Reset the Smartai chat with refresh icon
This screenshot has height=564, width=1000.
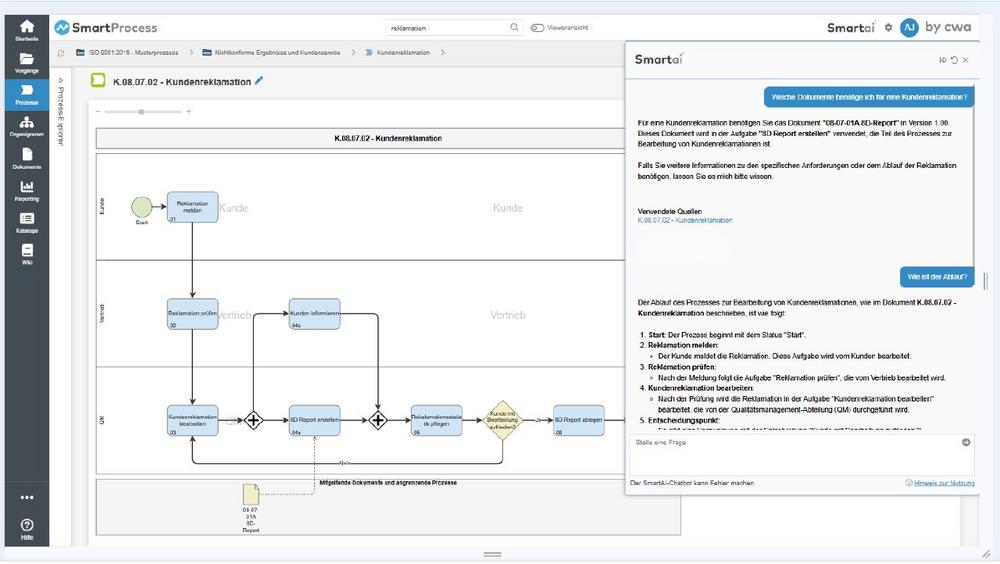[954, 60]
